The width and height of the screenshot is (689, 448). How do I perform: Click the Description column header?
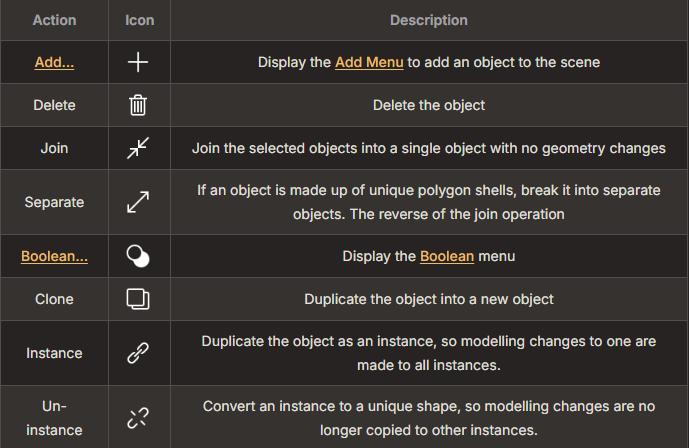click(429, 20)
